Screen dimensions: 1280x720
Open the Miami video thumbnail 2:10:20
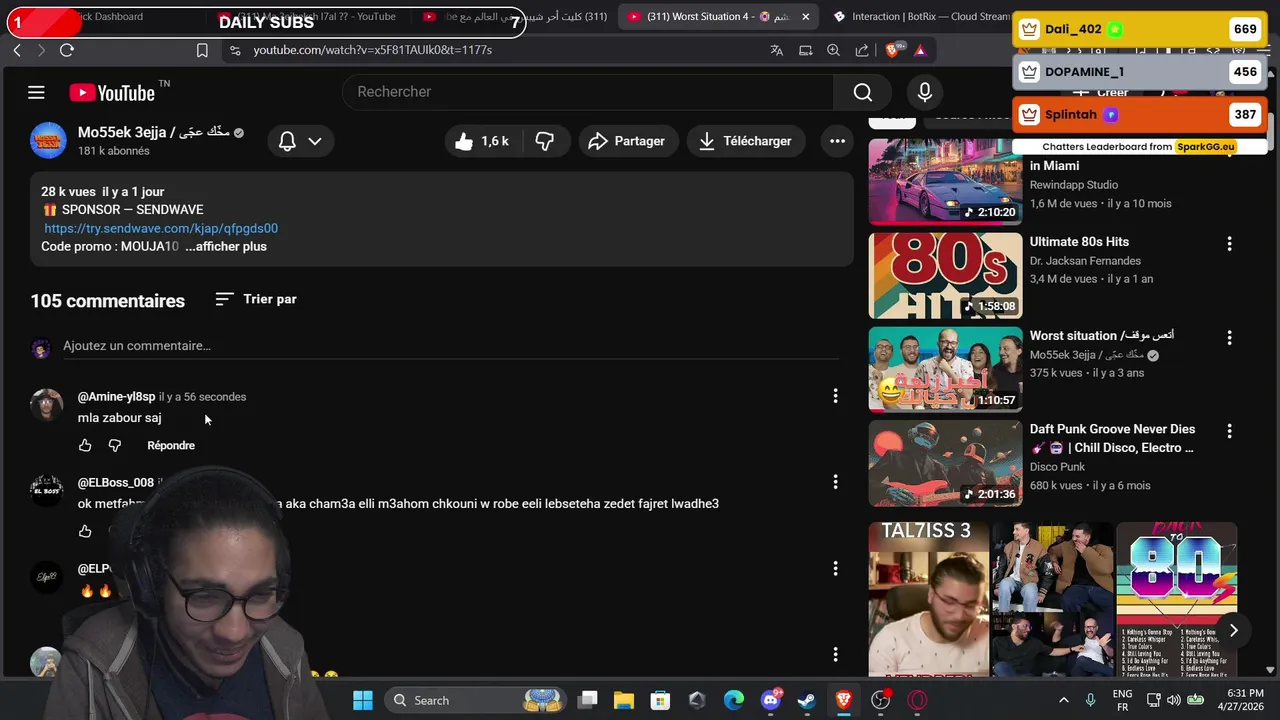pos(945,181)
